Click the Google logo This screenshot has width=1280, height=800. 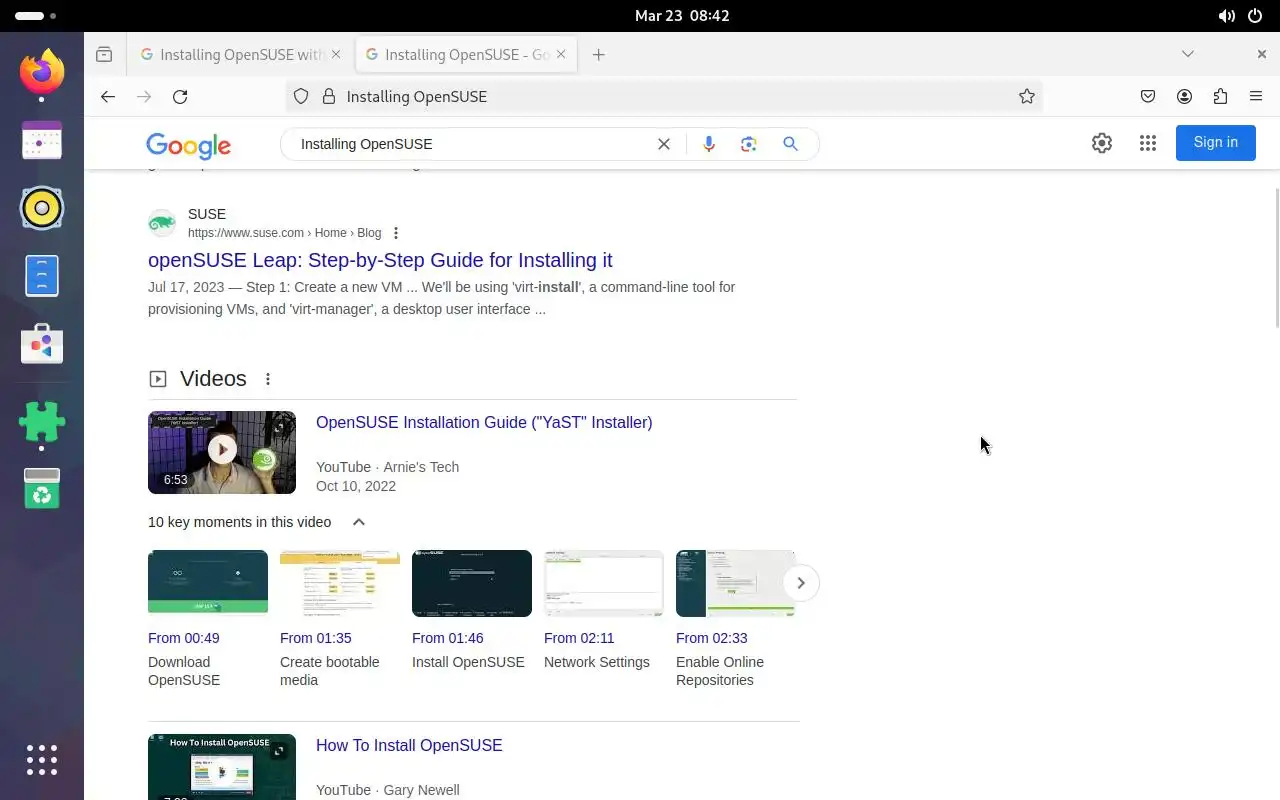coord(188,146)
